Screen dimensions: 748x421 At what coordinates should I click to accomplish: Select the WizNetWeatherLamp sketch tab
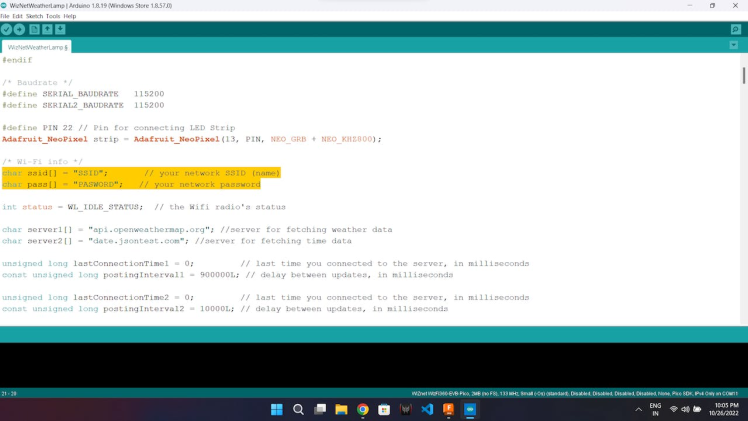pos(37,47)
